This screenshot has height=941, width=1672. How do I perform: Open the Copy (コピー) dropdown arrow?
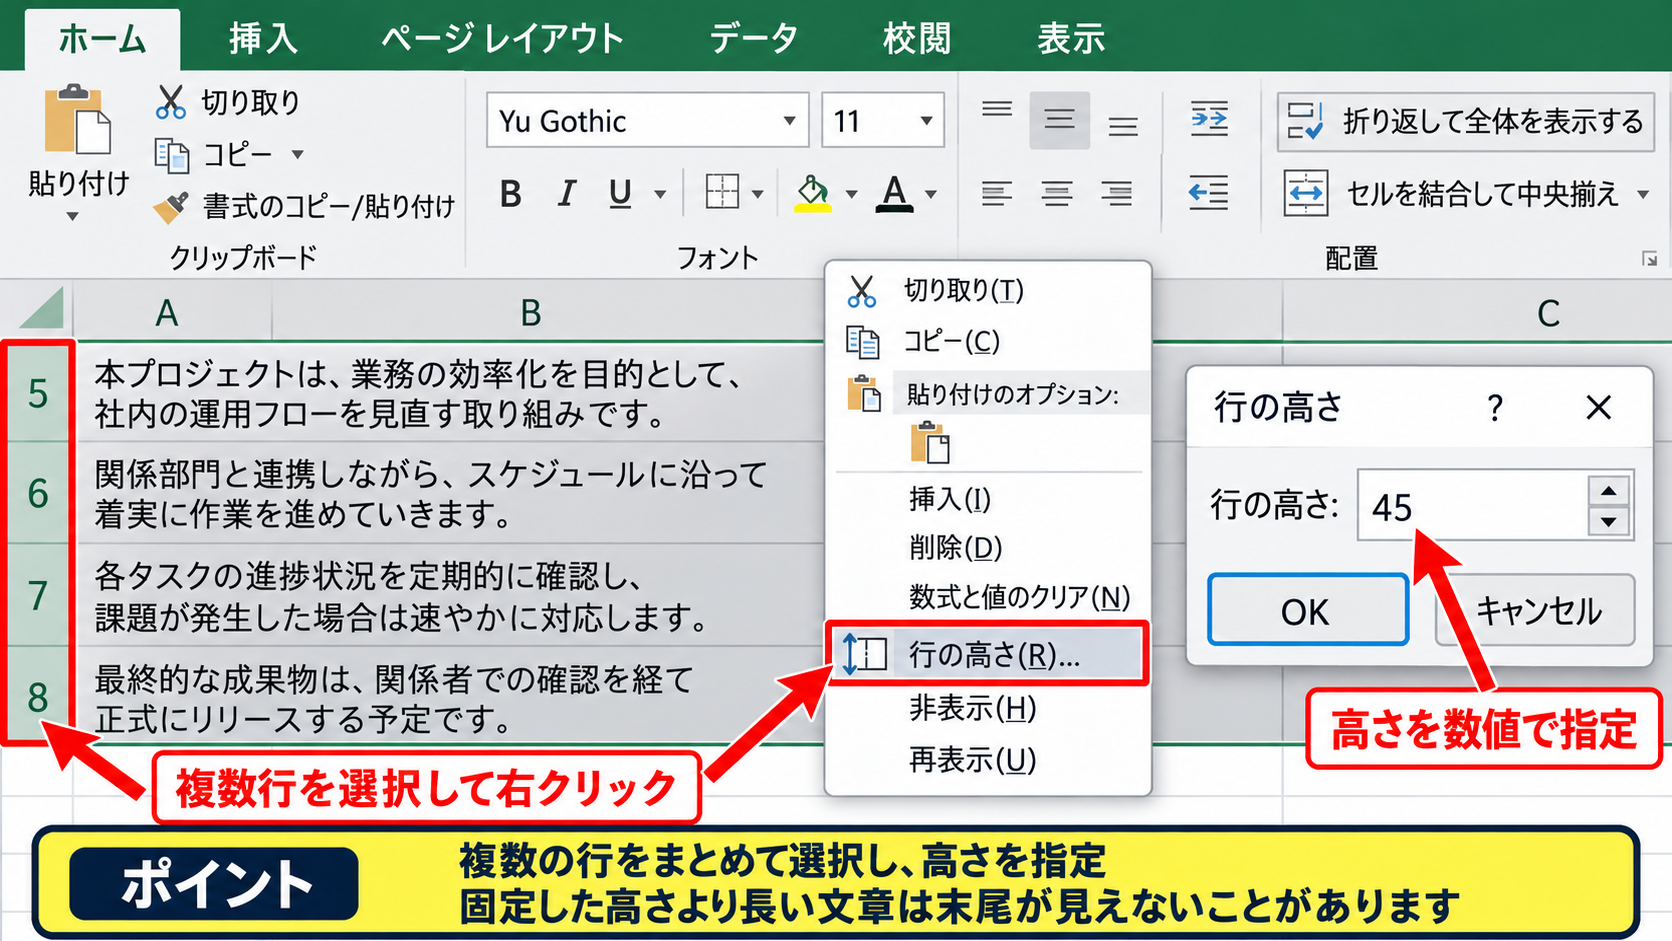pos(297,155)
